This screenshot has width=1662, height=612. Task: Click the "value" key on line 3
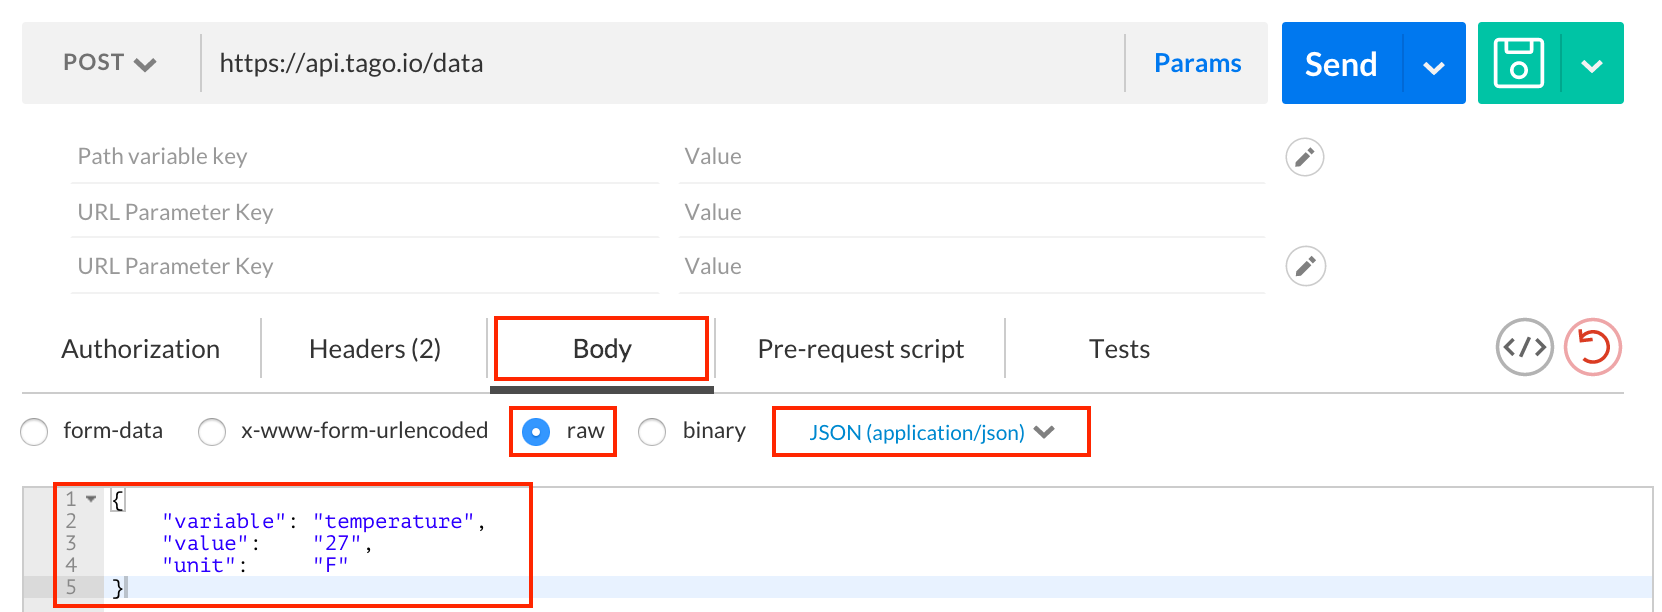(x=205, y=543)
